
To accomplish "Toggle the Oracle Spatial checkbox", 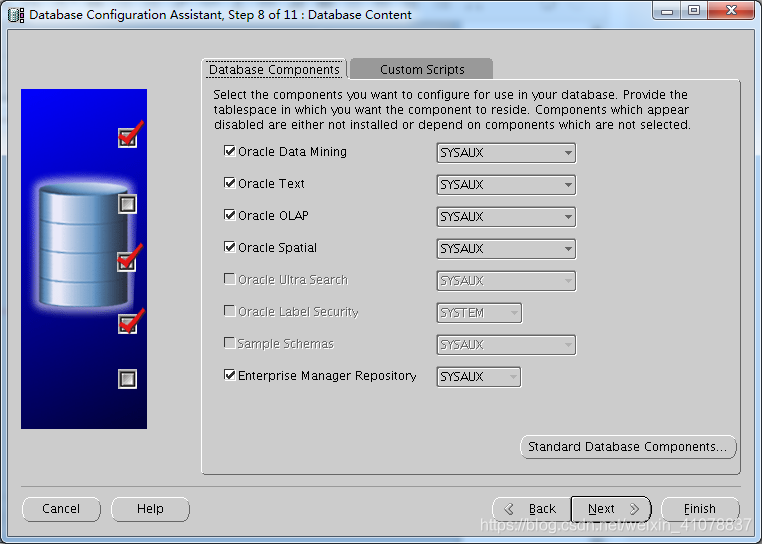I will click(x=229, y=247).
